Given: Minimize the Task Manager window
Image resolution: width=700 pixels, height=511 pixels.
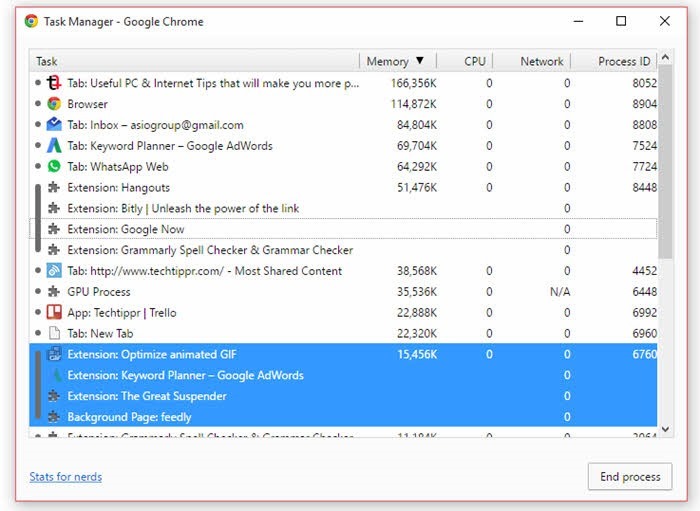Looking at the screenshot, I should click(578, 21).
